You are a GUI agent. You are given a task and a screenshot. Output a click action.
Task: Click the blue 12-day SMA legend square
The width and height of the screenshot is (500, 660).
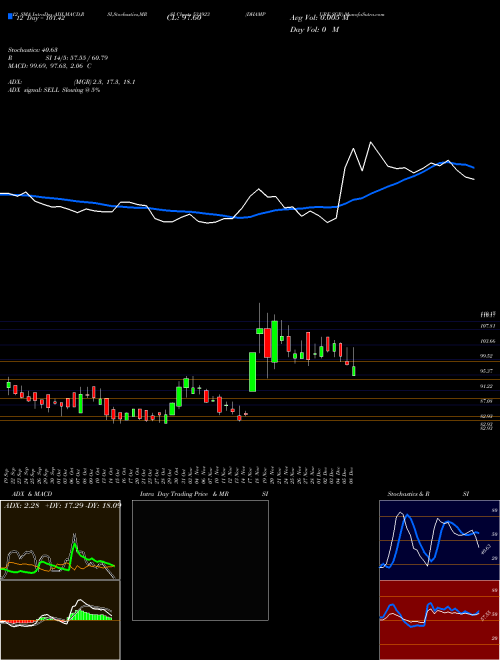pyautogui.click(x=11, y=16)
